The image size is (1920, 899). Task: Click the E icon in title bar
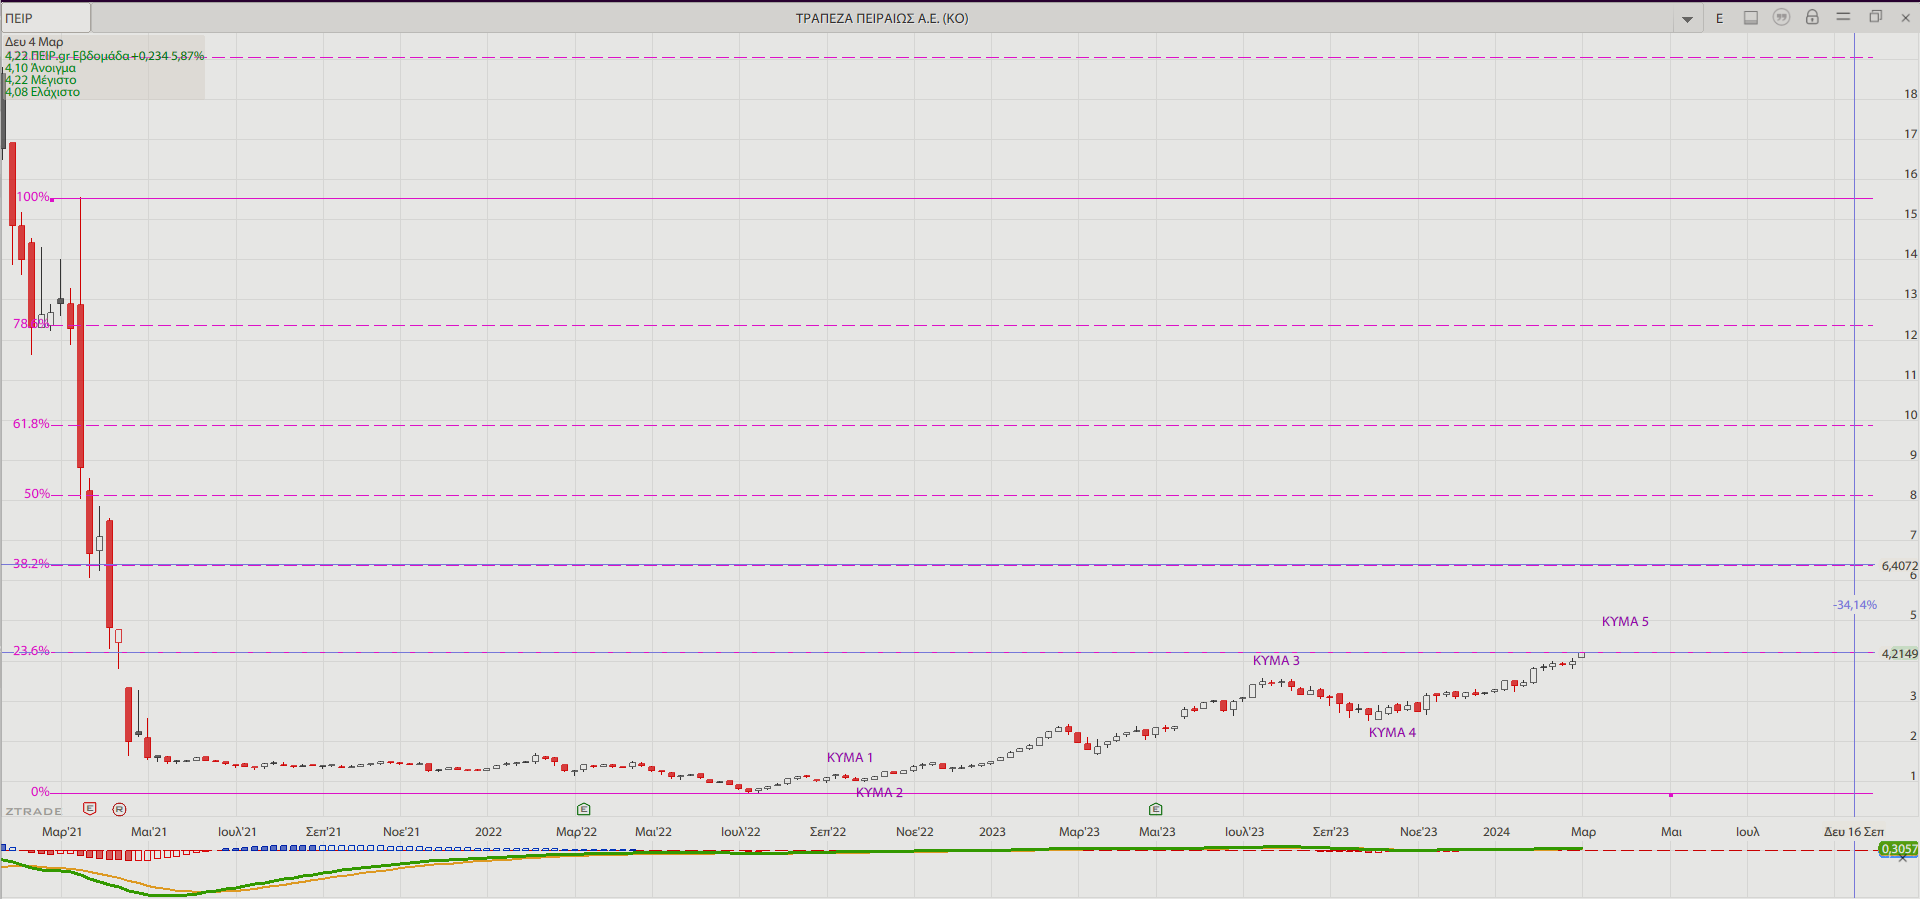pos(1720,18)
